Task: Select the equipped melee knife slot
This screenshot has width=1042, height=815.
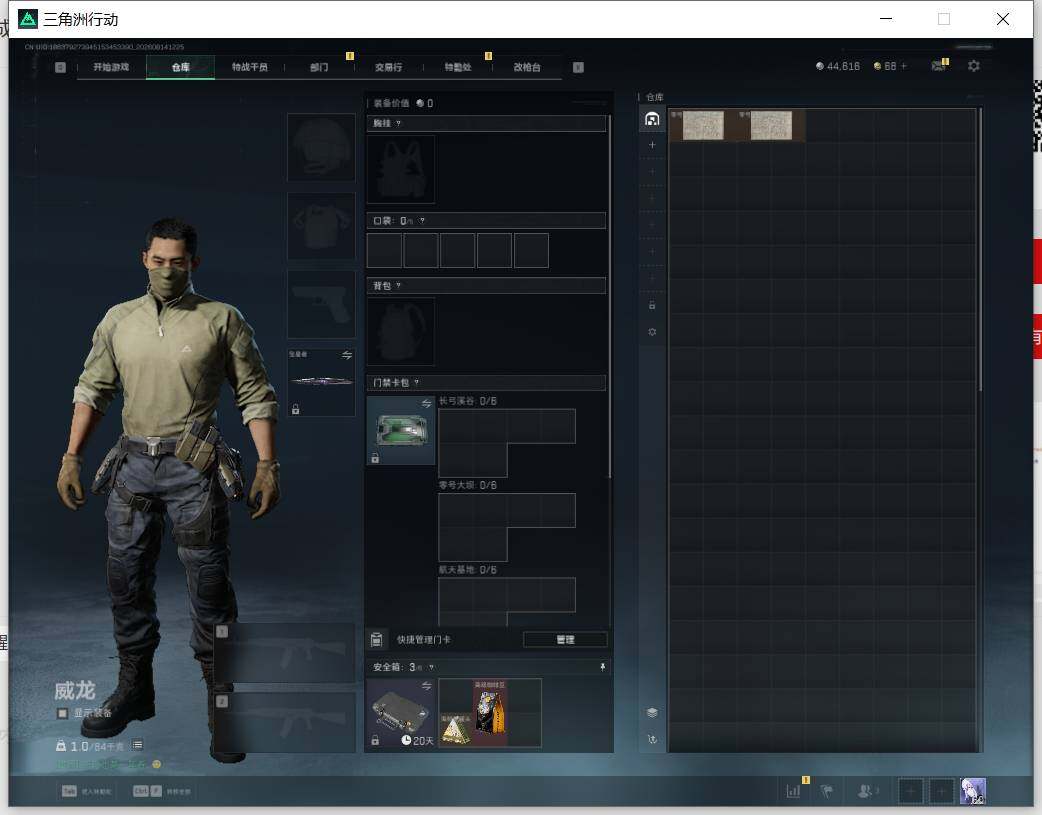Action: coord(321,382)
